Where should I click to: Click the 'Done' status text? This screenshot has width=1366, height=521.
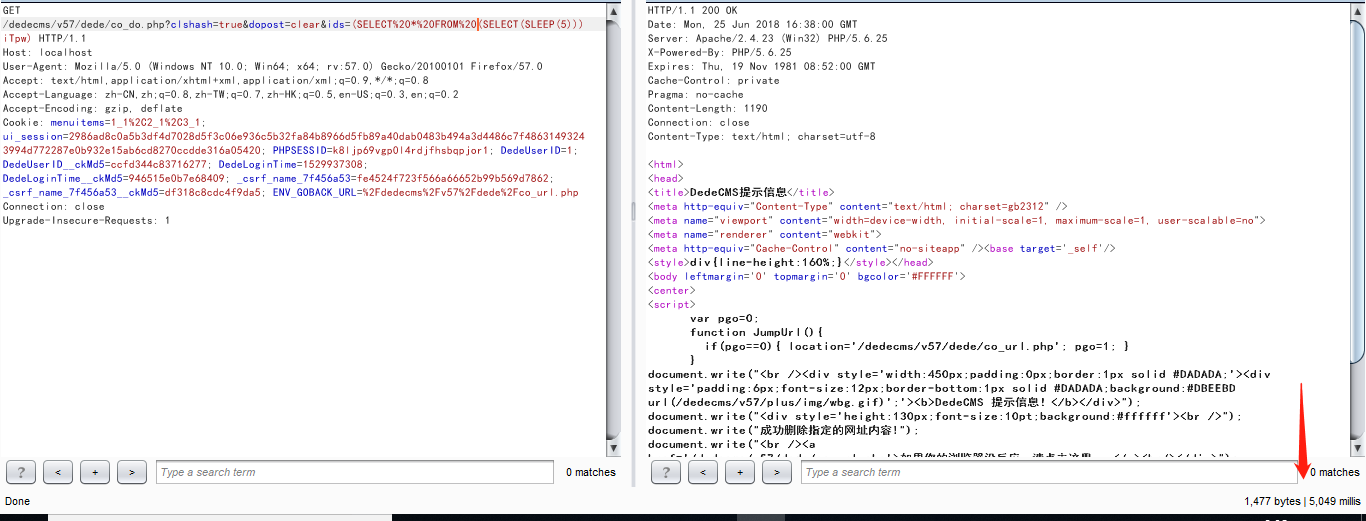[18, 501]
